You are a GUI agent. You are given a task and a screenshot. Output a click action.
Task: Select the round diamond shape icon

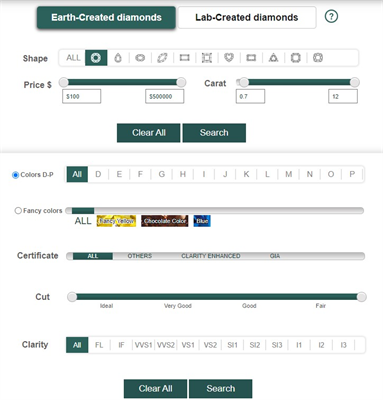[x=96, y=58]
